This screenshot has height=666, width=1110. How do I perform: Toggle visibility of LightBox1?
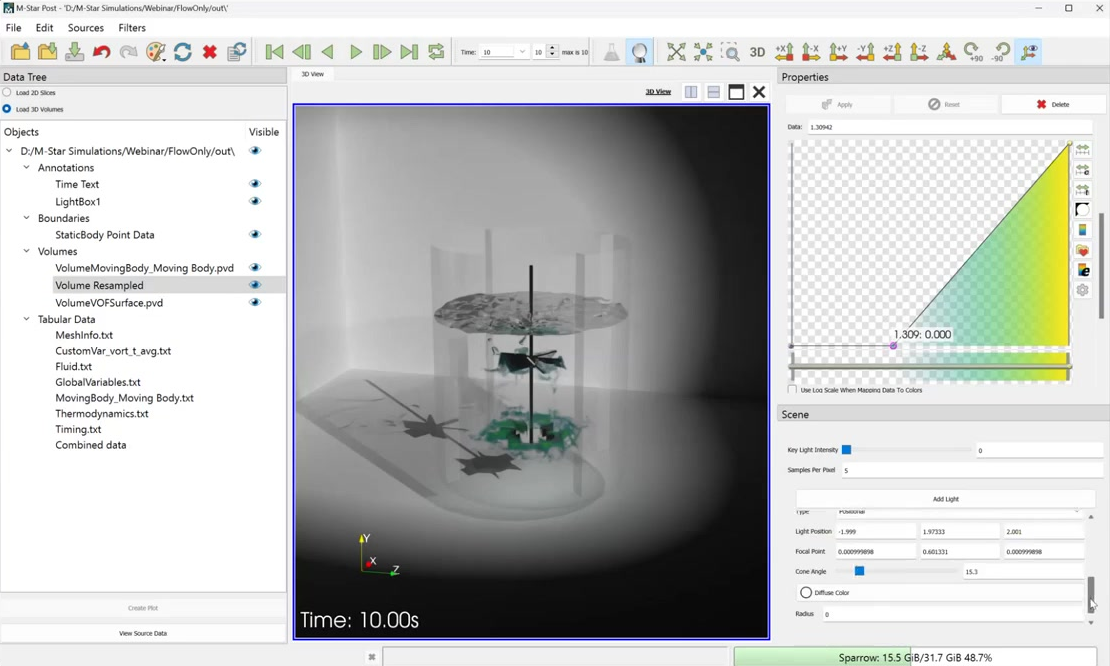(255, 201)
